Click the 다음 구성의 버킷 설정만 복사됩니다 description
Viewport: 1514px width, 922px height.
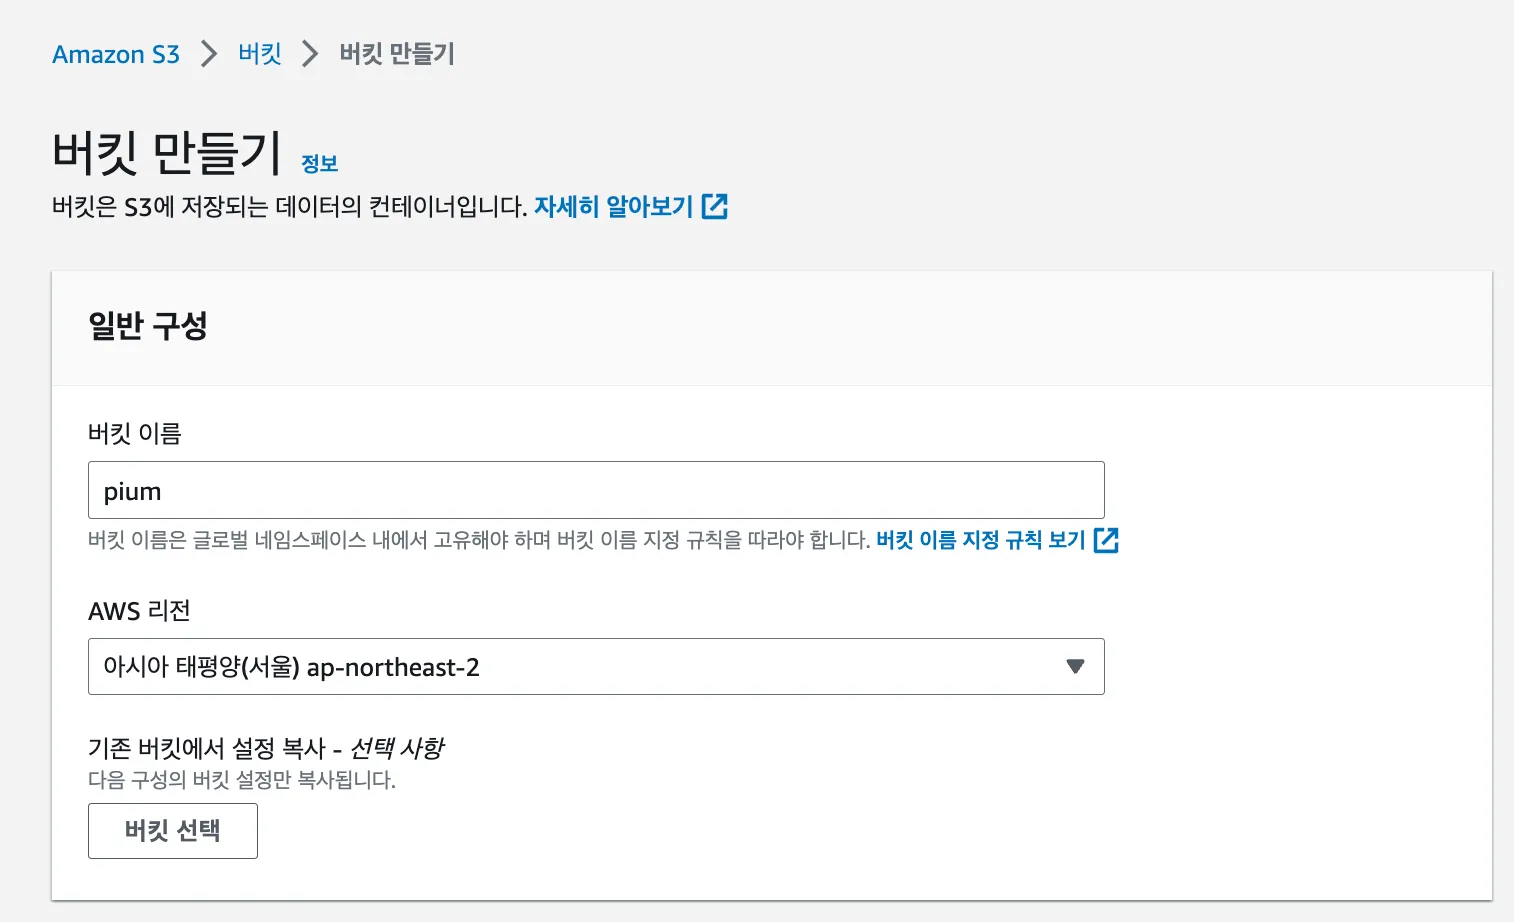[242, 780]
